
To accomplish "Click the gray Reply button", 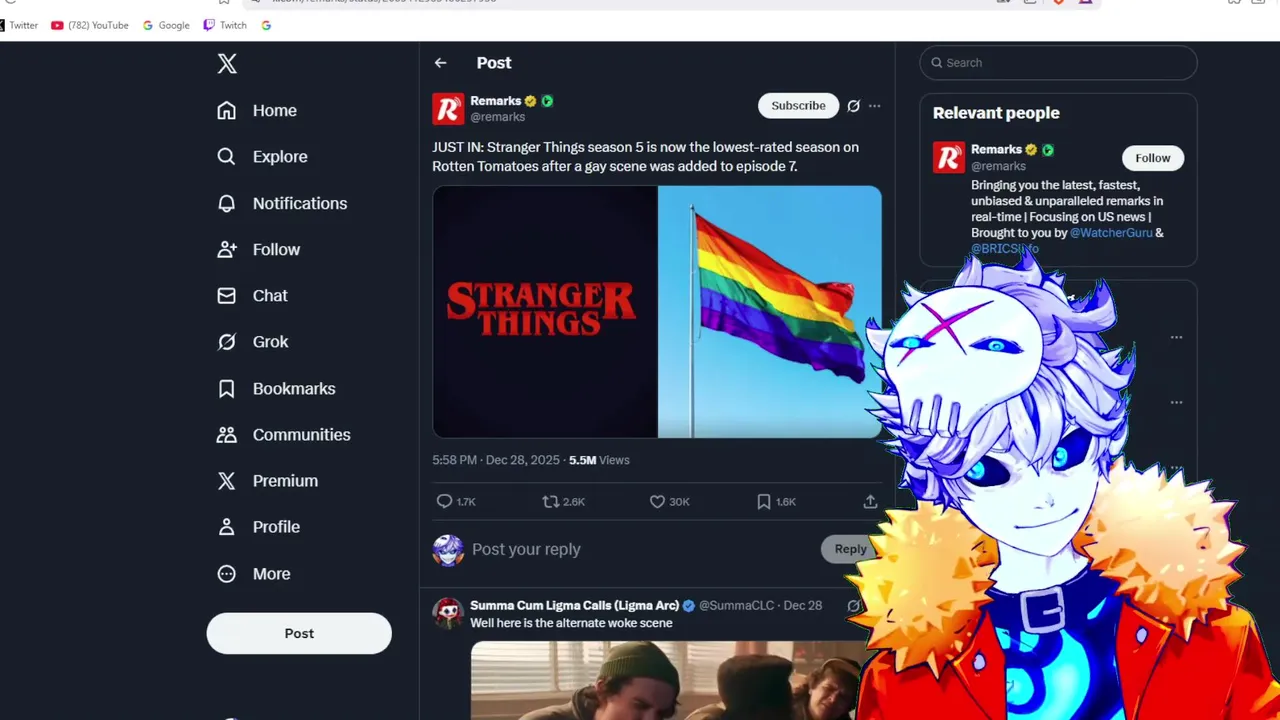I will pyautogui.click(x=850, y=549).
